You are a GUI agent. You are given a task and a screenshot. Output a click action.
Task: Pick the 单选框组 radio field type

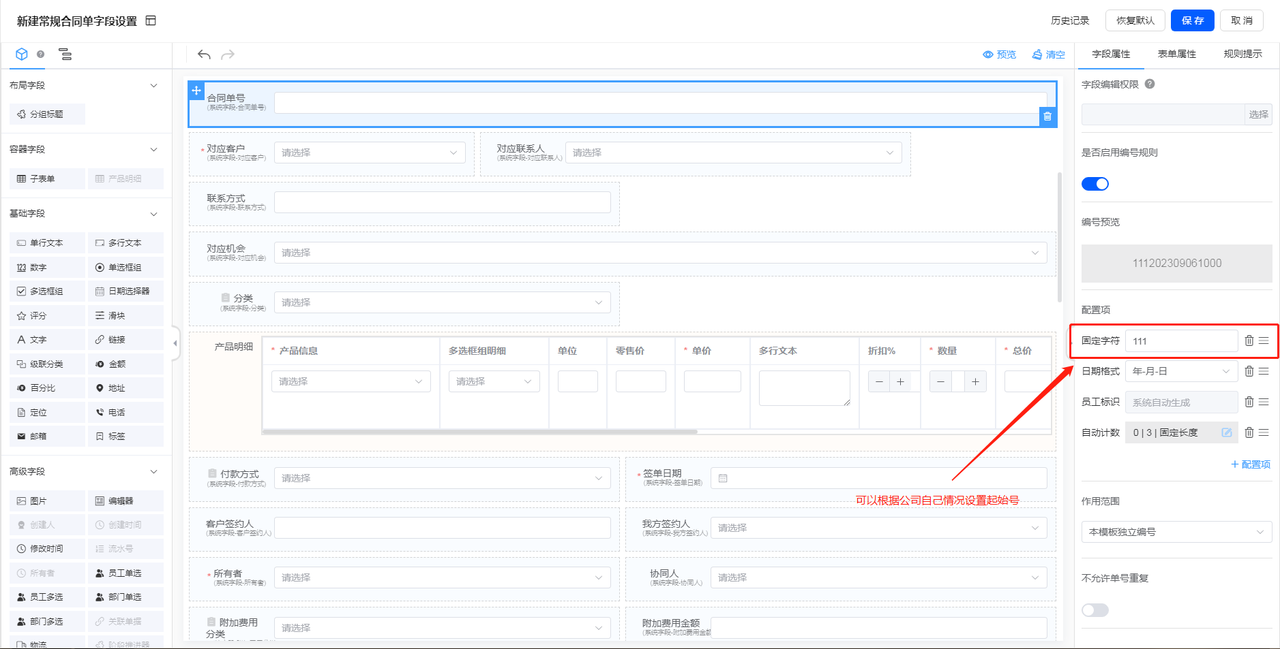[x=126, y=267]
